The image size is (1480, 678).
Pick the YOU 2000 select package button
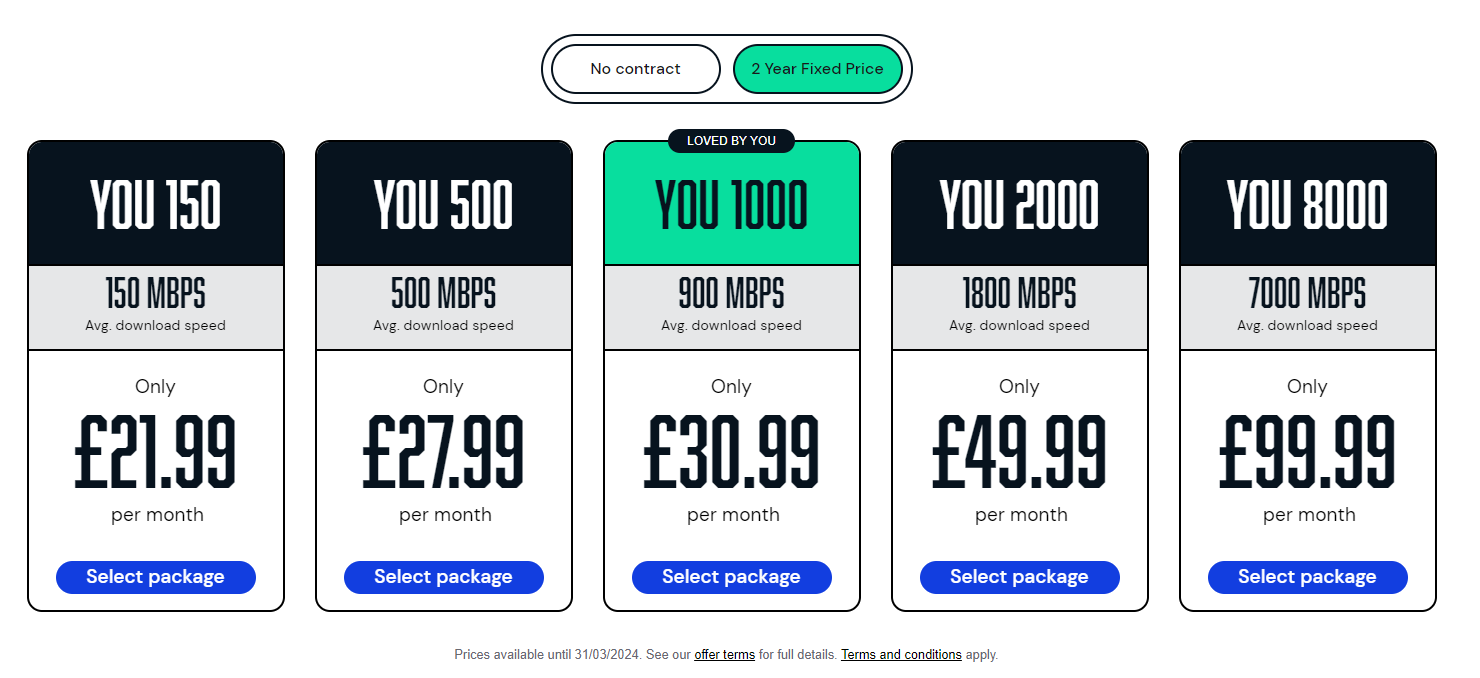pyautogui.click(x=1019, y=577)
